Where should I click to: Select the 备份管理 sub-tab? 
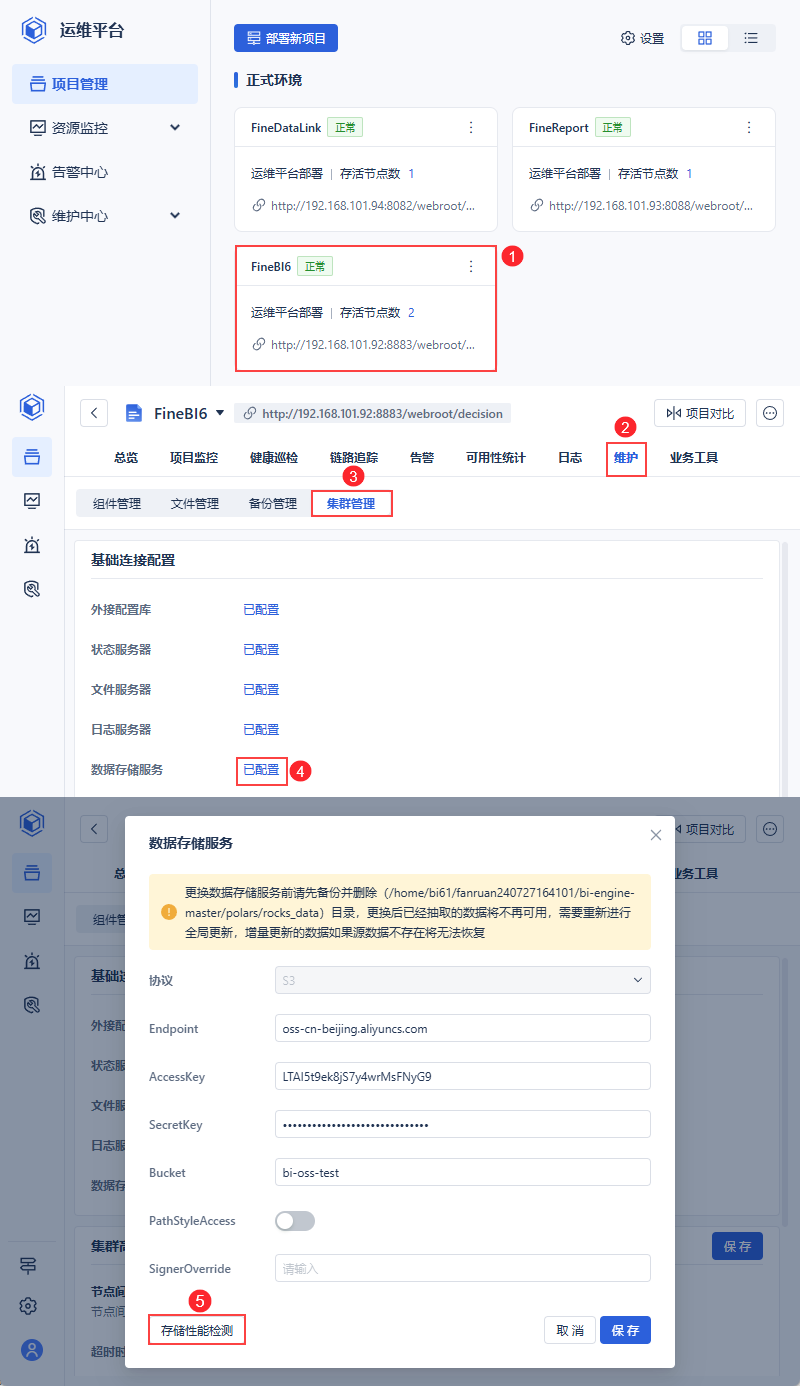pyautogui.click(x=273, y=504)
